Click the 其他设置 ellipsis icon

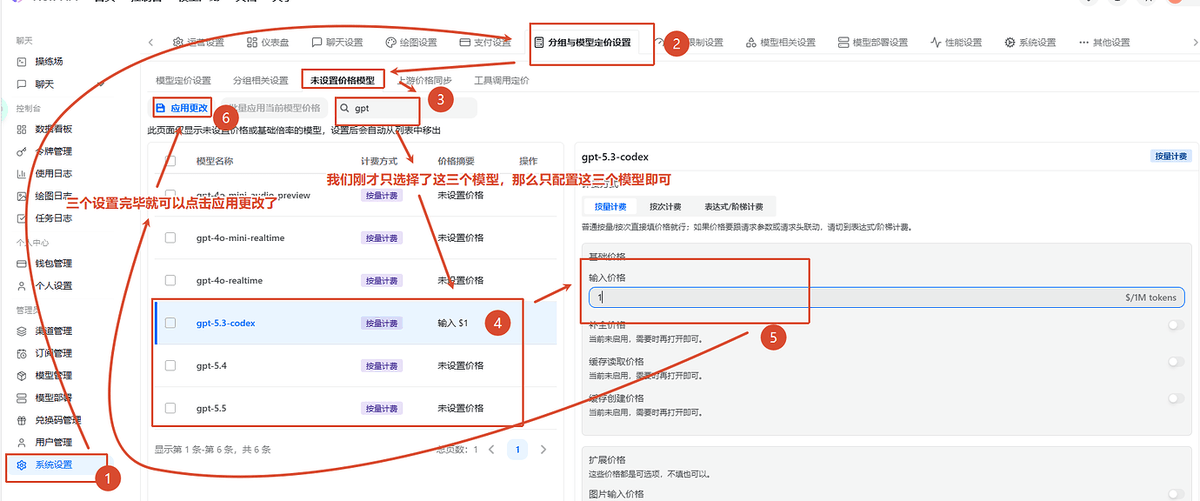tap(1084, 42)
